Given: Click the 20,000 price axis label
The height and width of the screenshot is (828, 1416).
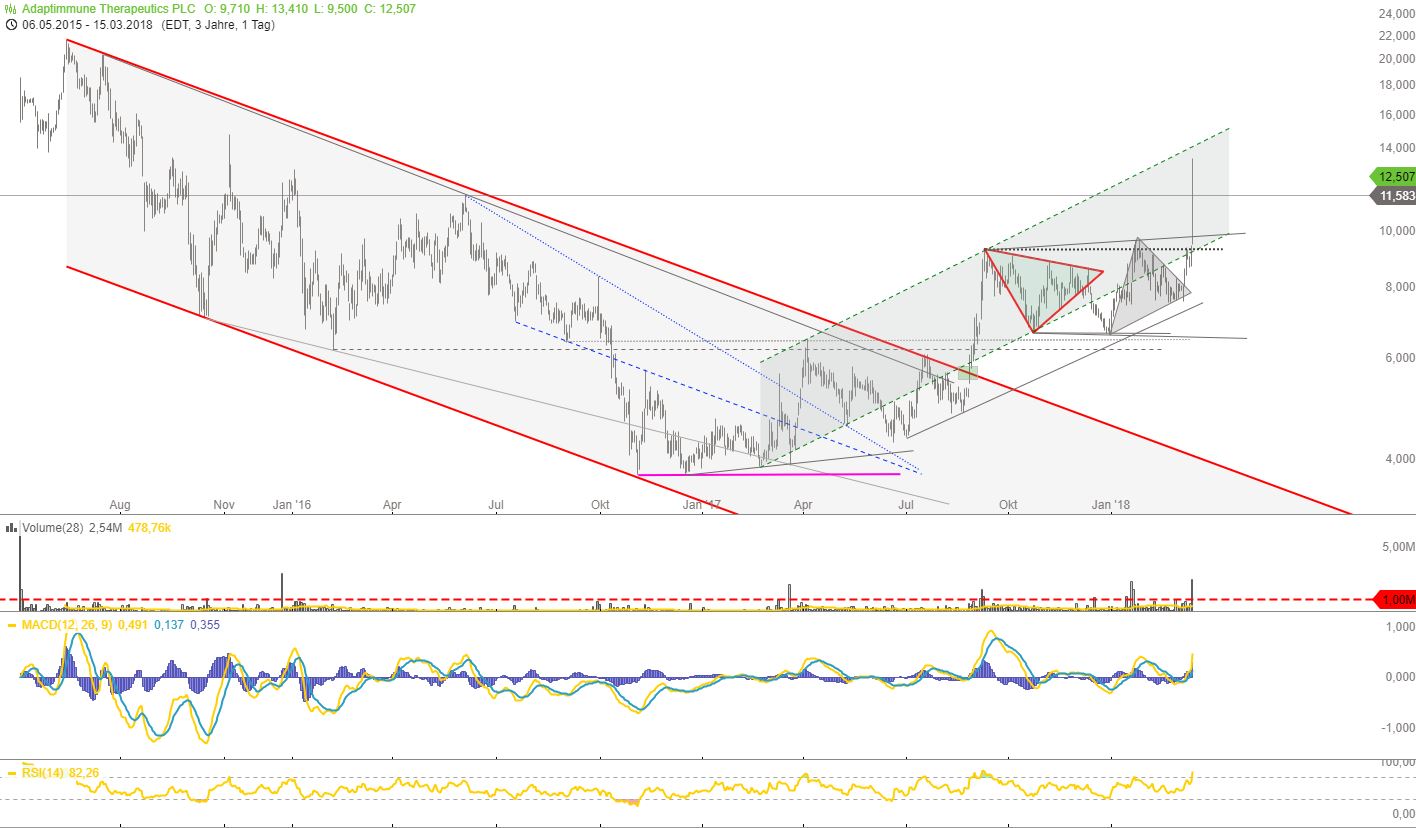Looking at the screenshot, I should [x=1397, y=59].
